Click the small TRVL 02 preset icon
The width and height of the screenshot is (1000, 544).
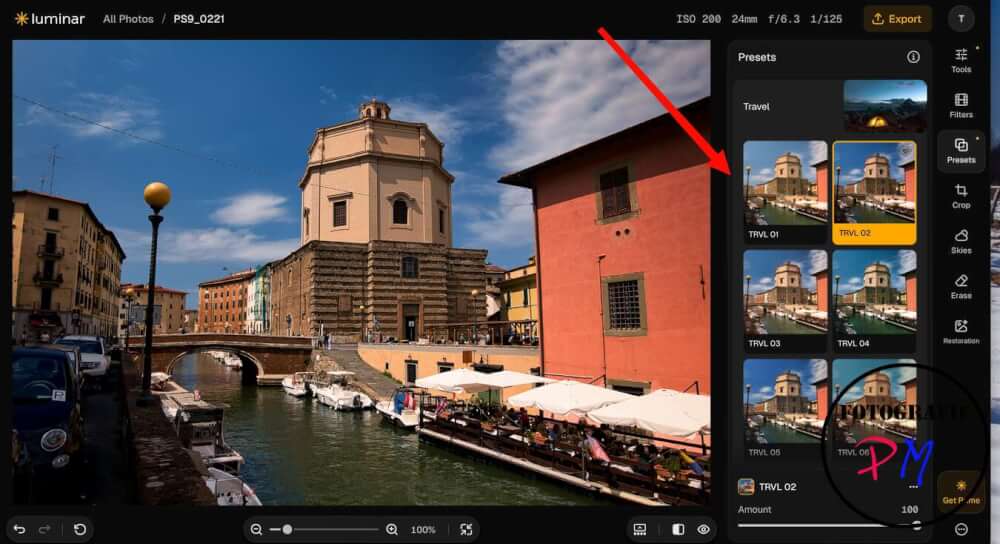click(x=746, y=487)
